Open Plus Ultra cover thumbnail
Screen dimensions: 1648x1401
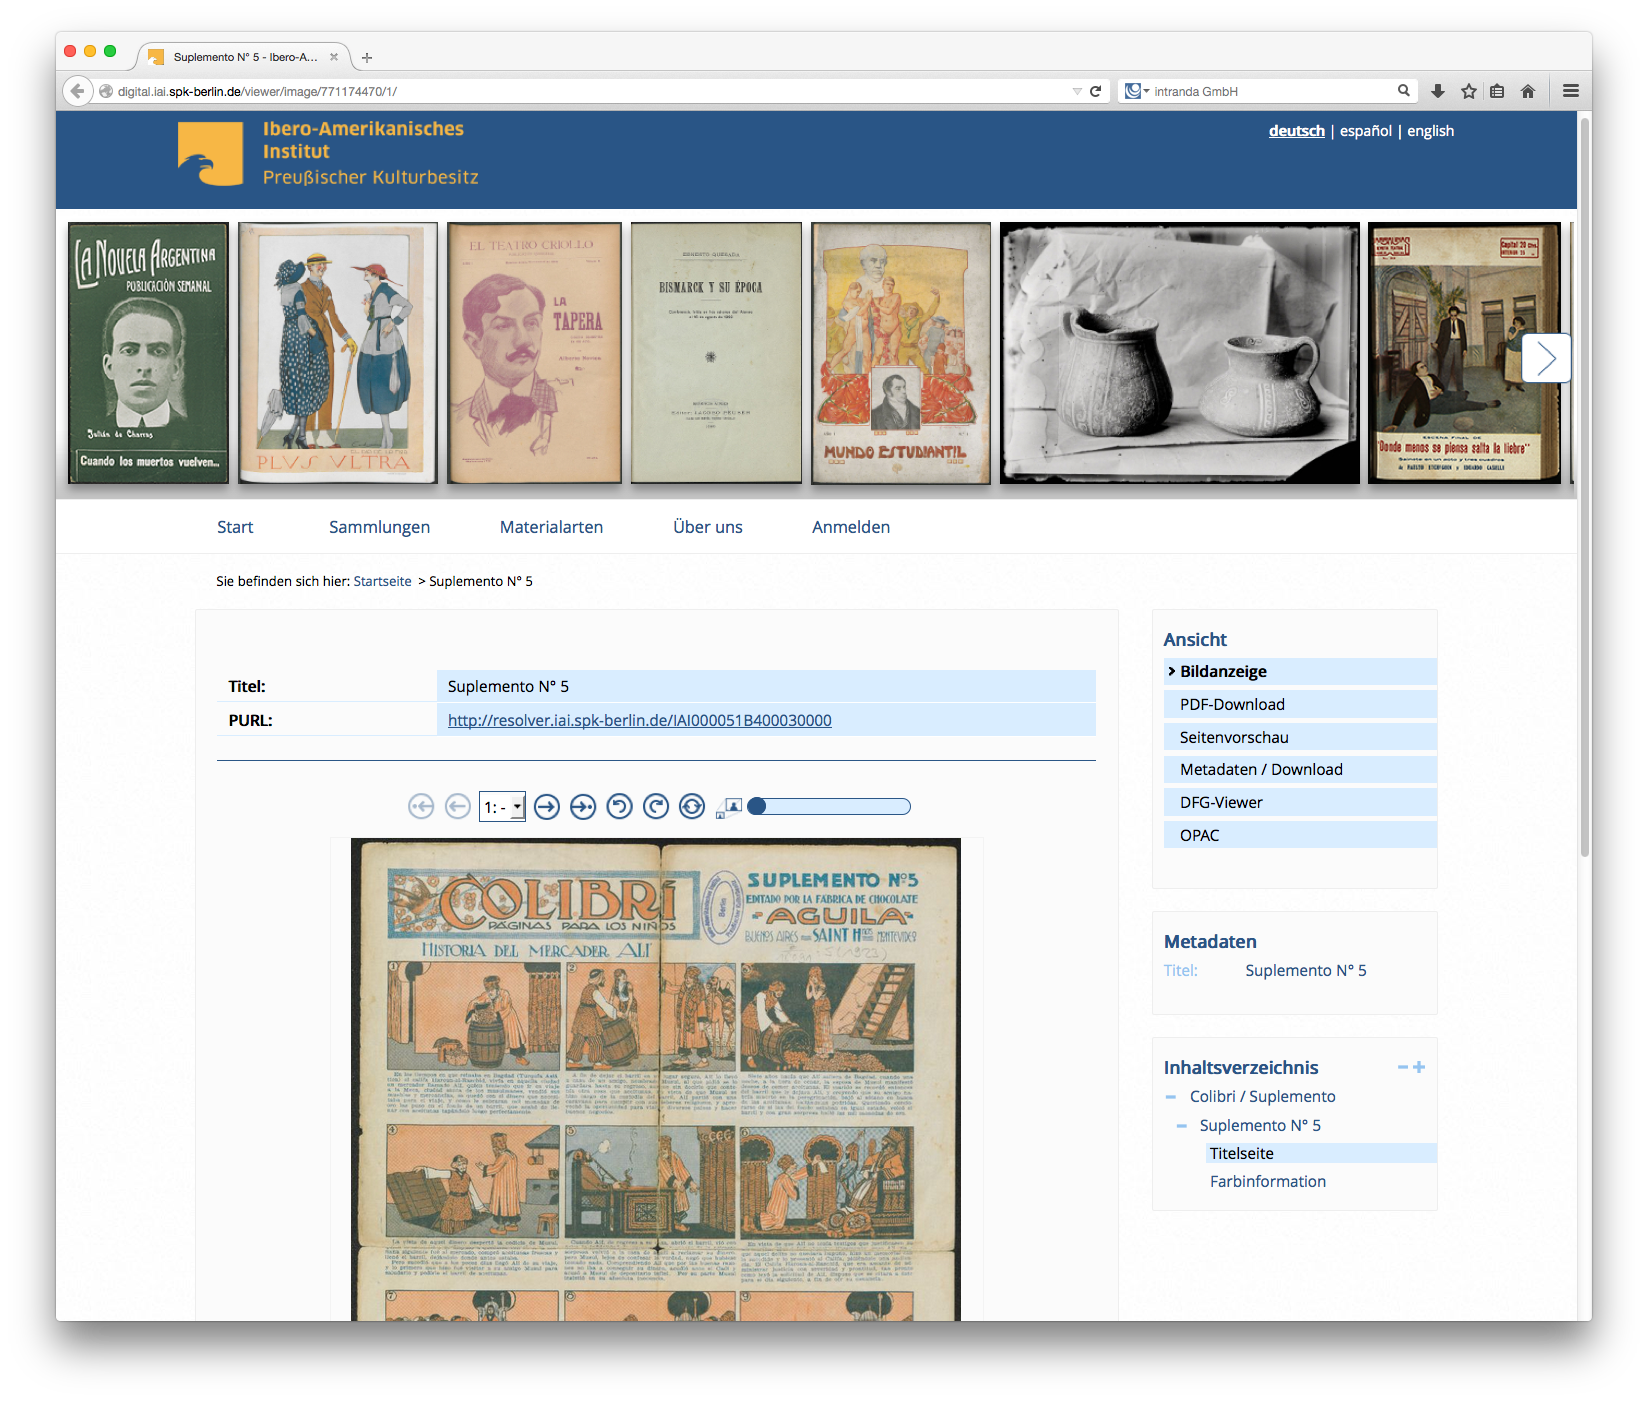tap(338, 353)
